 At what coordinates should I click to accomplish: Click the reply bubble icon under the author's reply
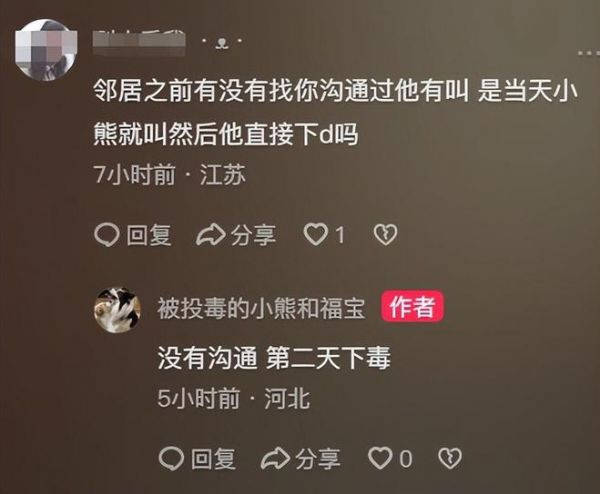point(171,458)
